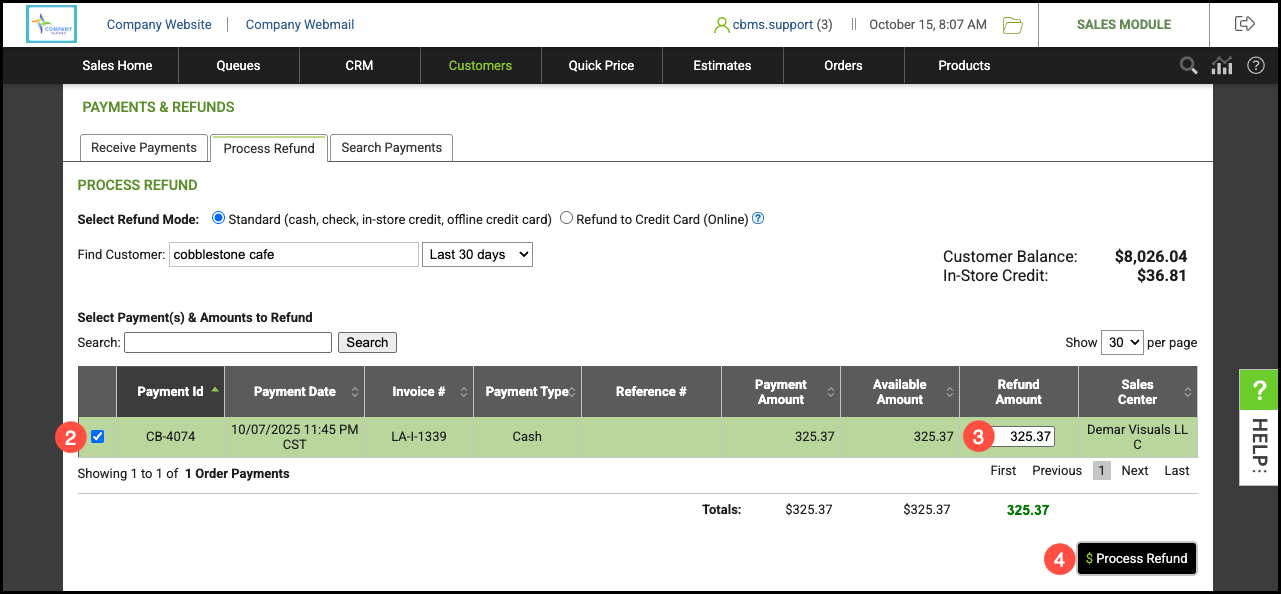Go to First page link
This screenshot has width=1281, height=594.
[1003, 470]
